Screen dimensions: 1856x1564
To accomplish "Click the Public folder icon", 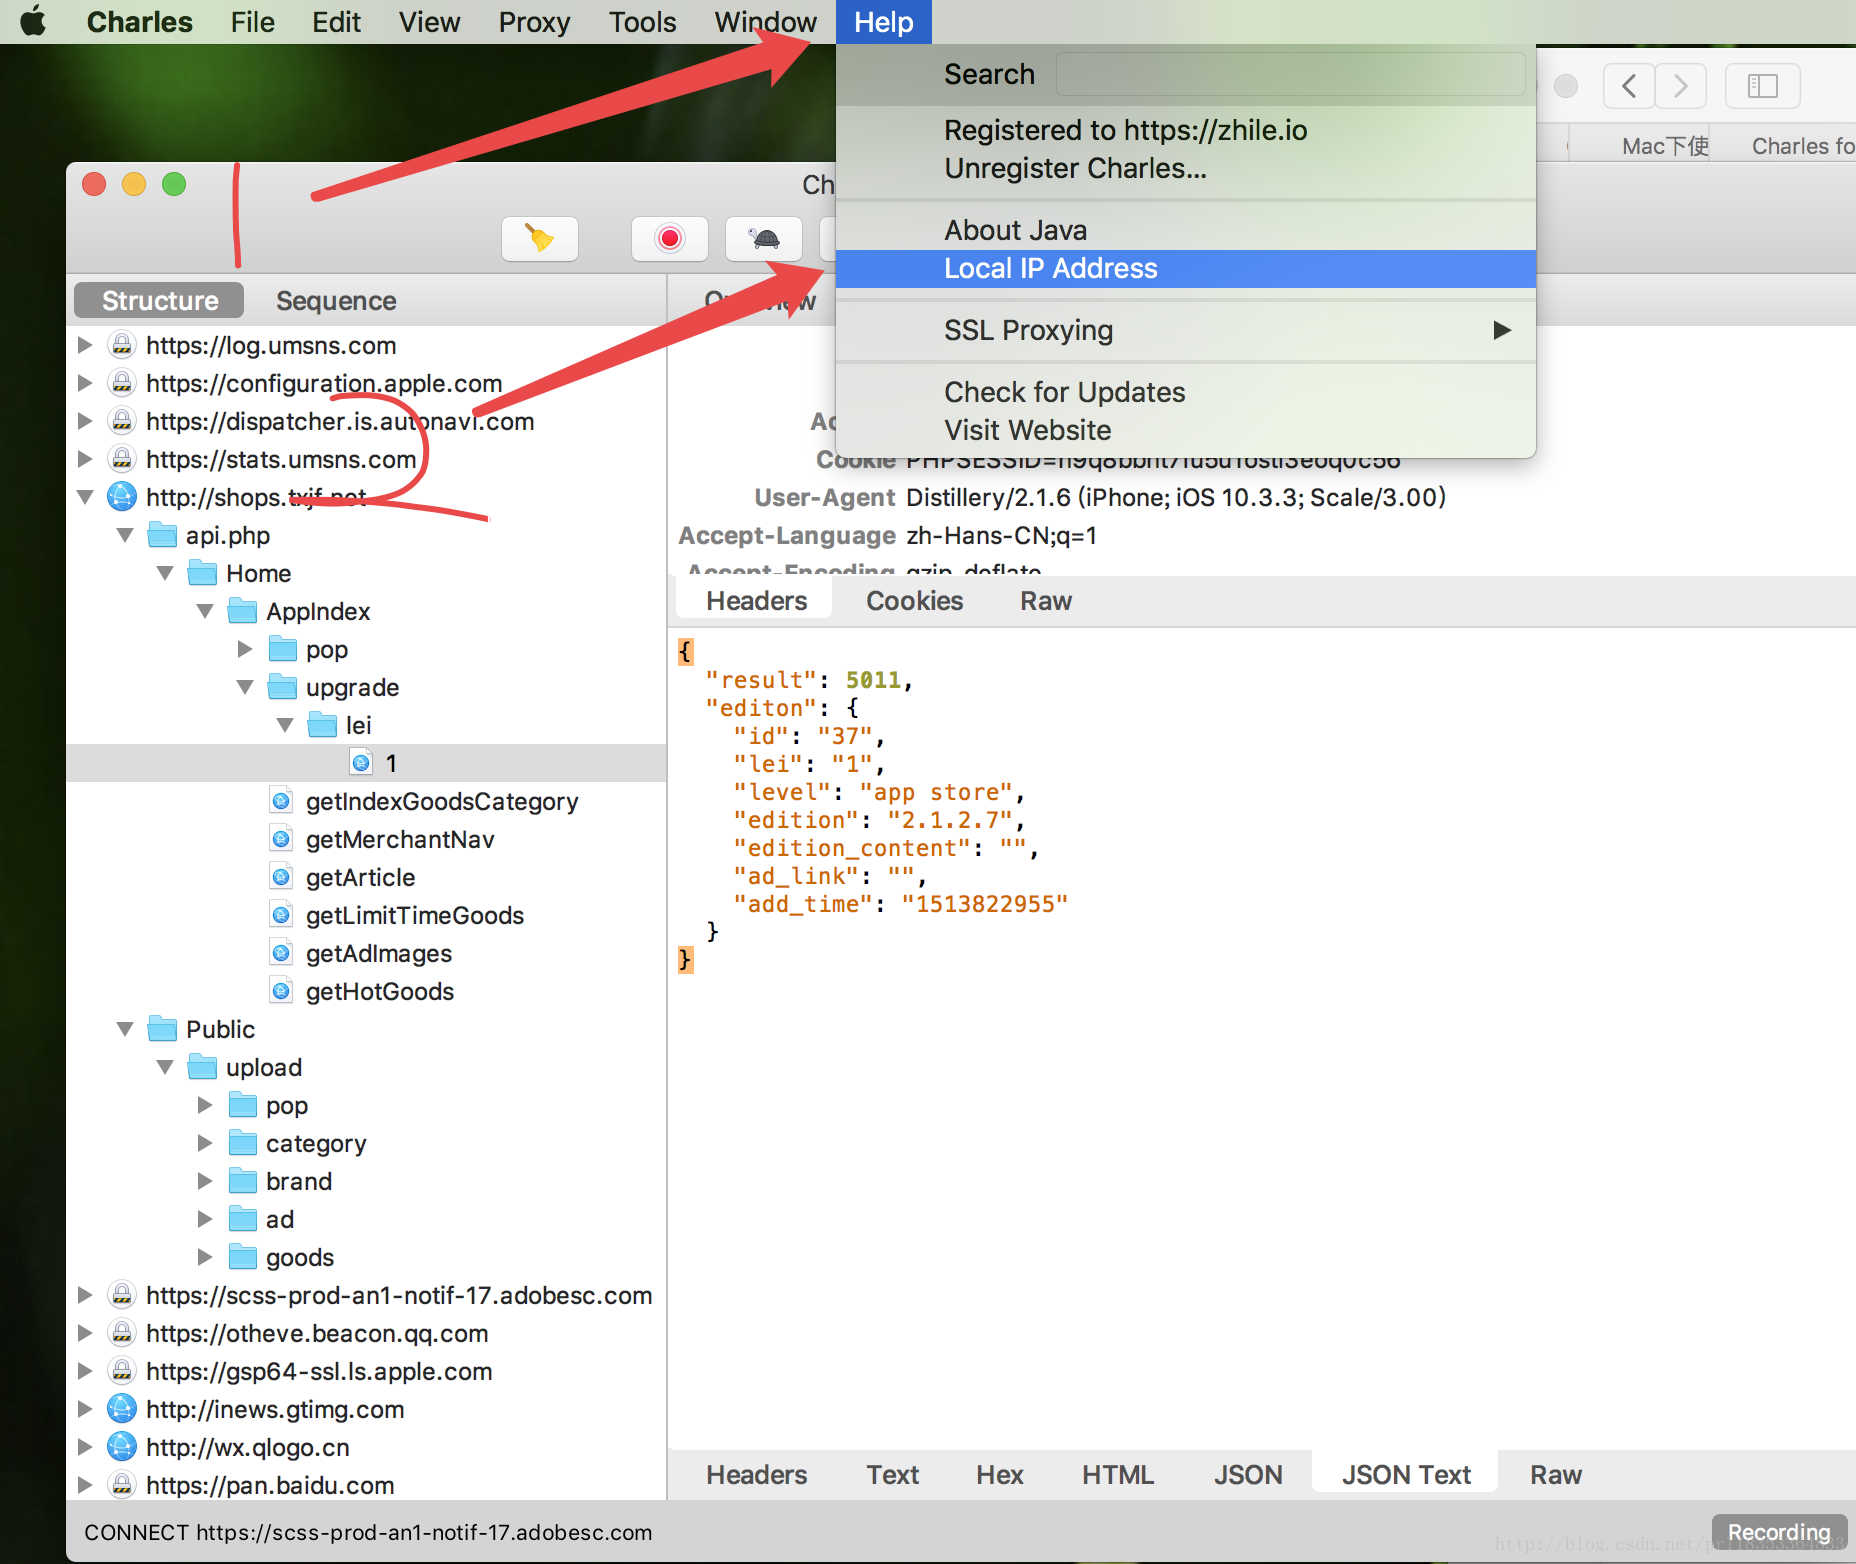I will pyautogui.click(x=162, y=1029).
